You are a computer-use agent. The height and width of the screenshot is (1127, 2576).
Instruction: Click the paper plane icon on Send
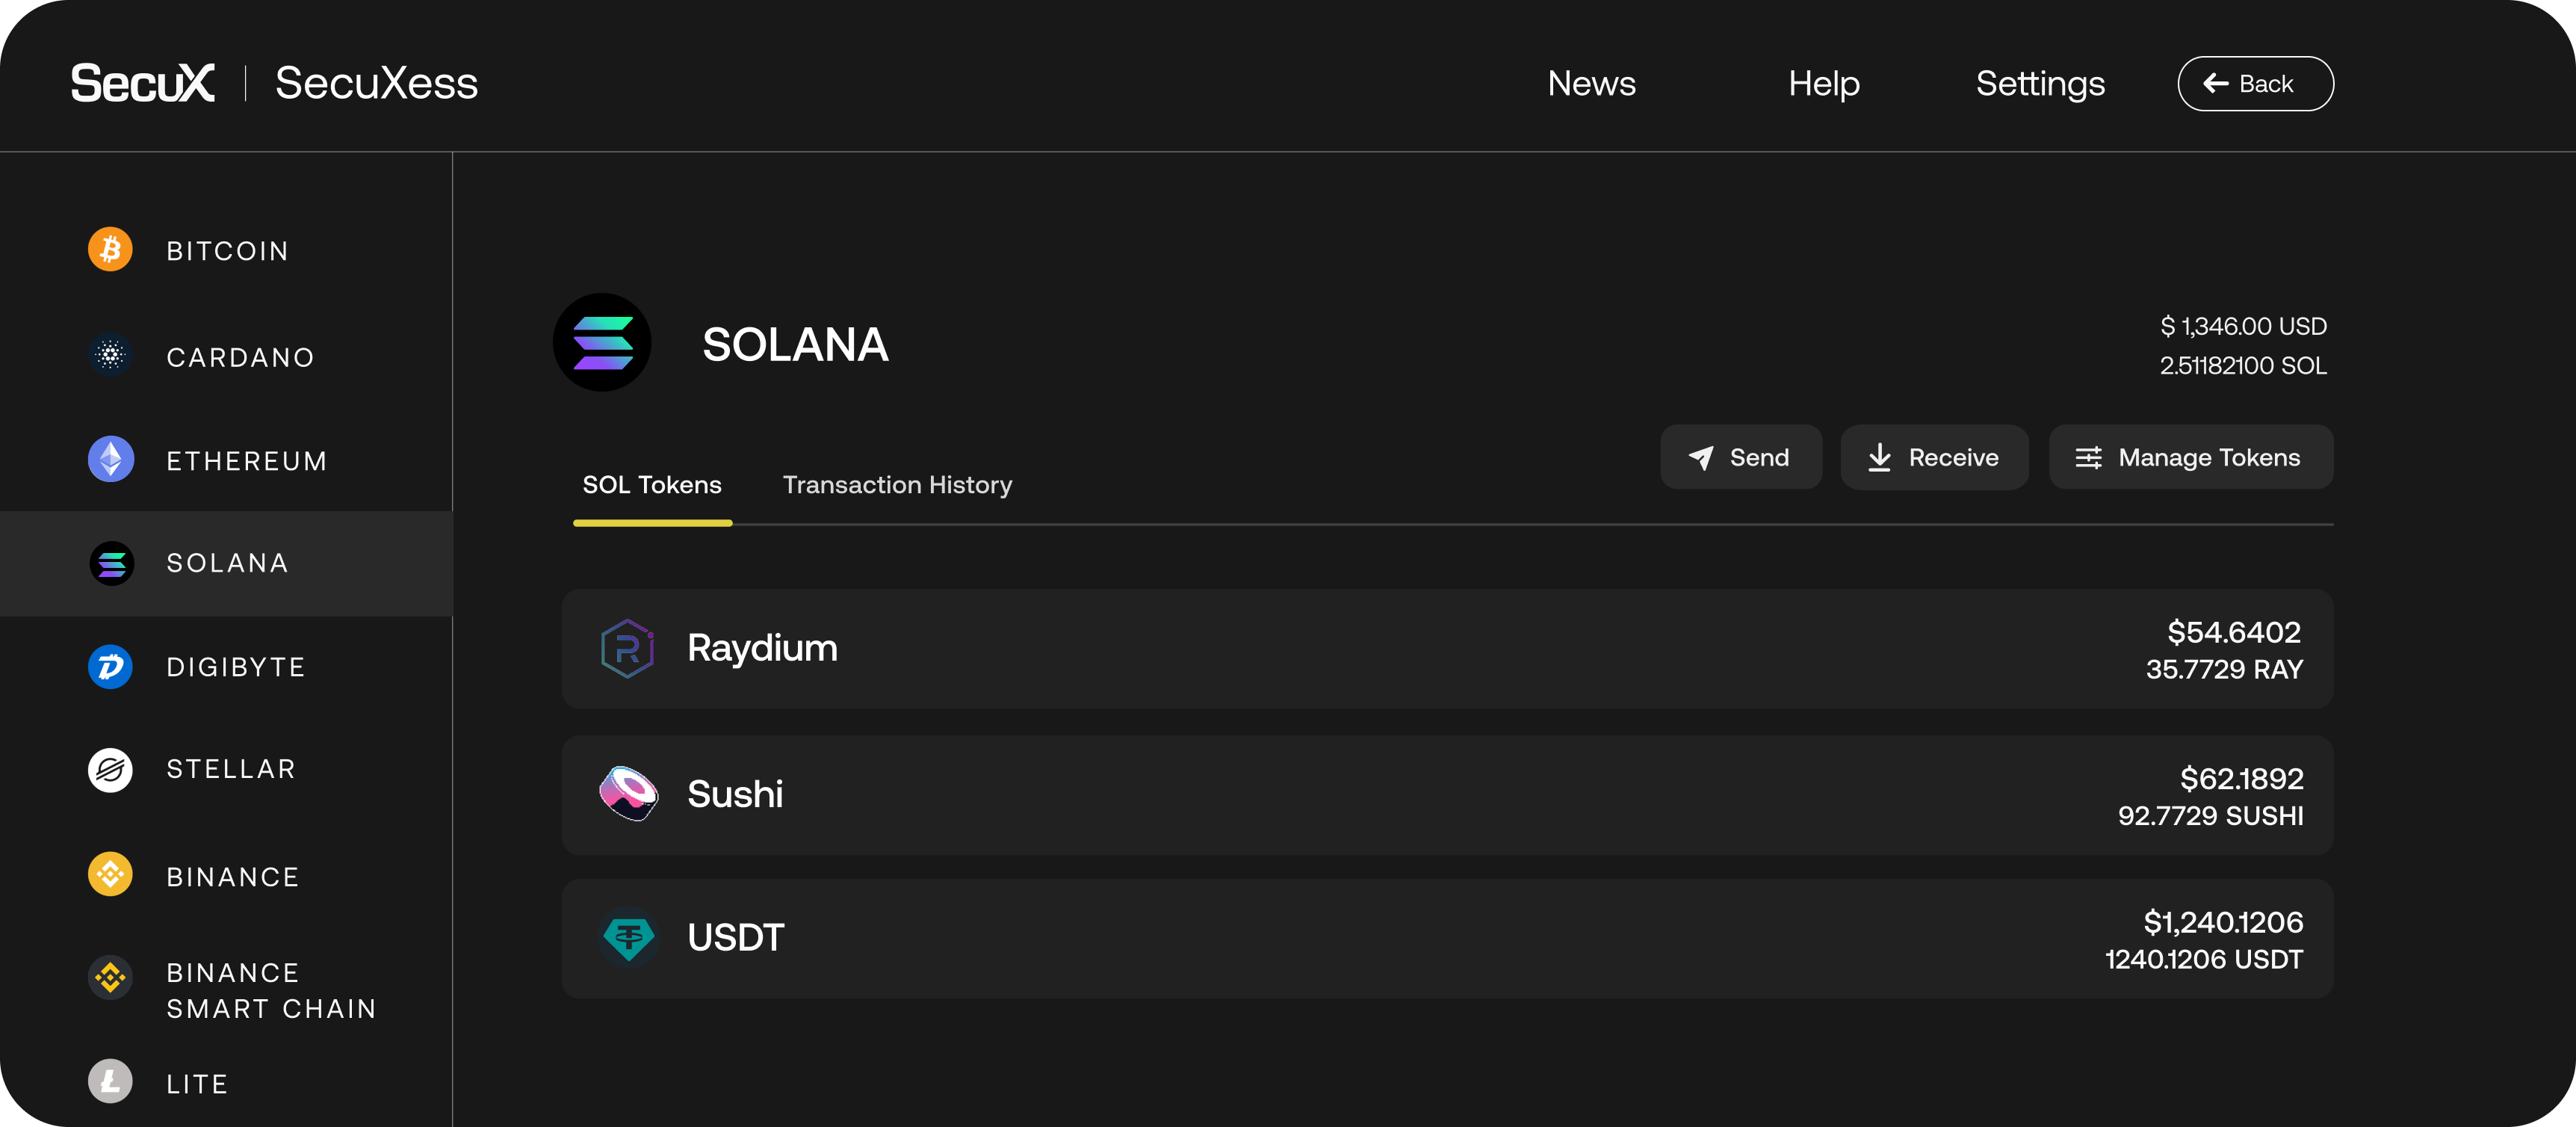coord(1701,458)
